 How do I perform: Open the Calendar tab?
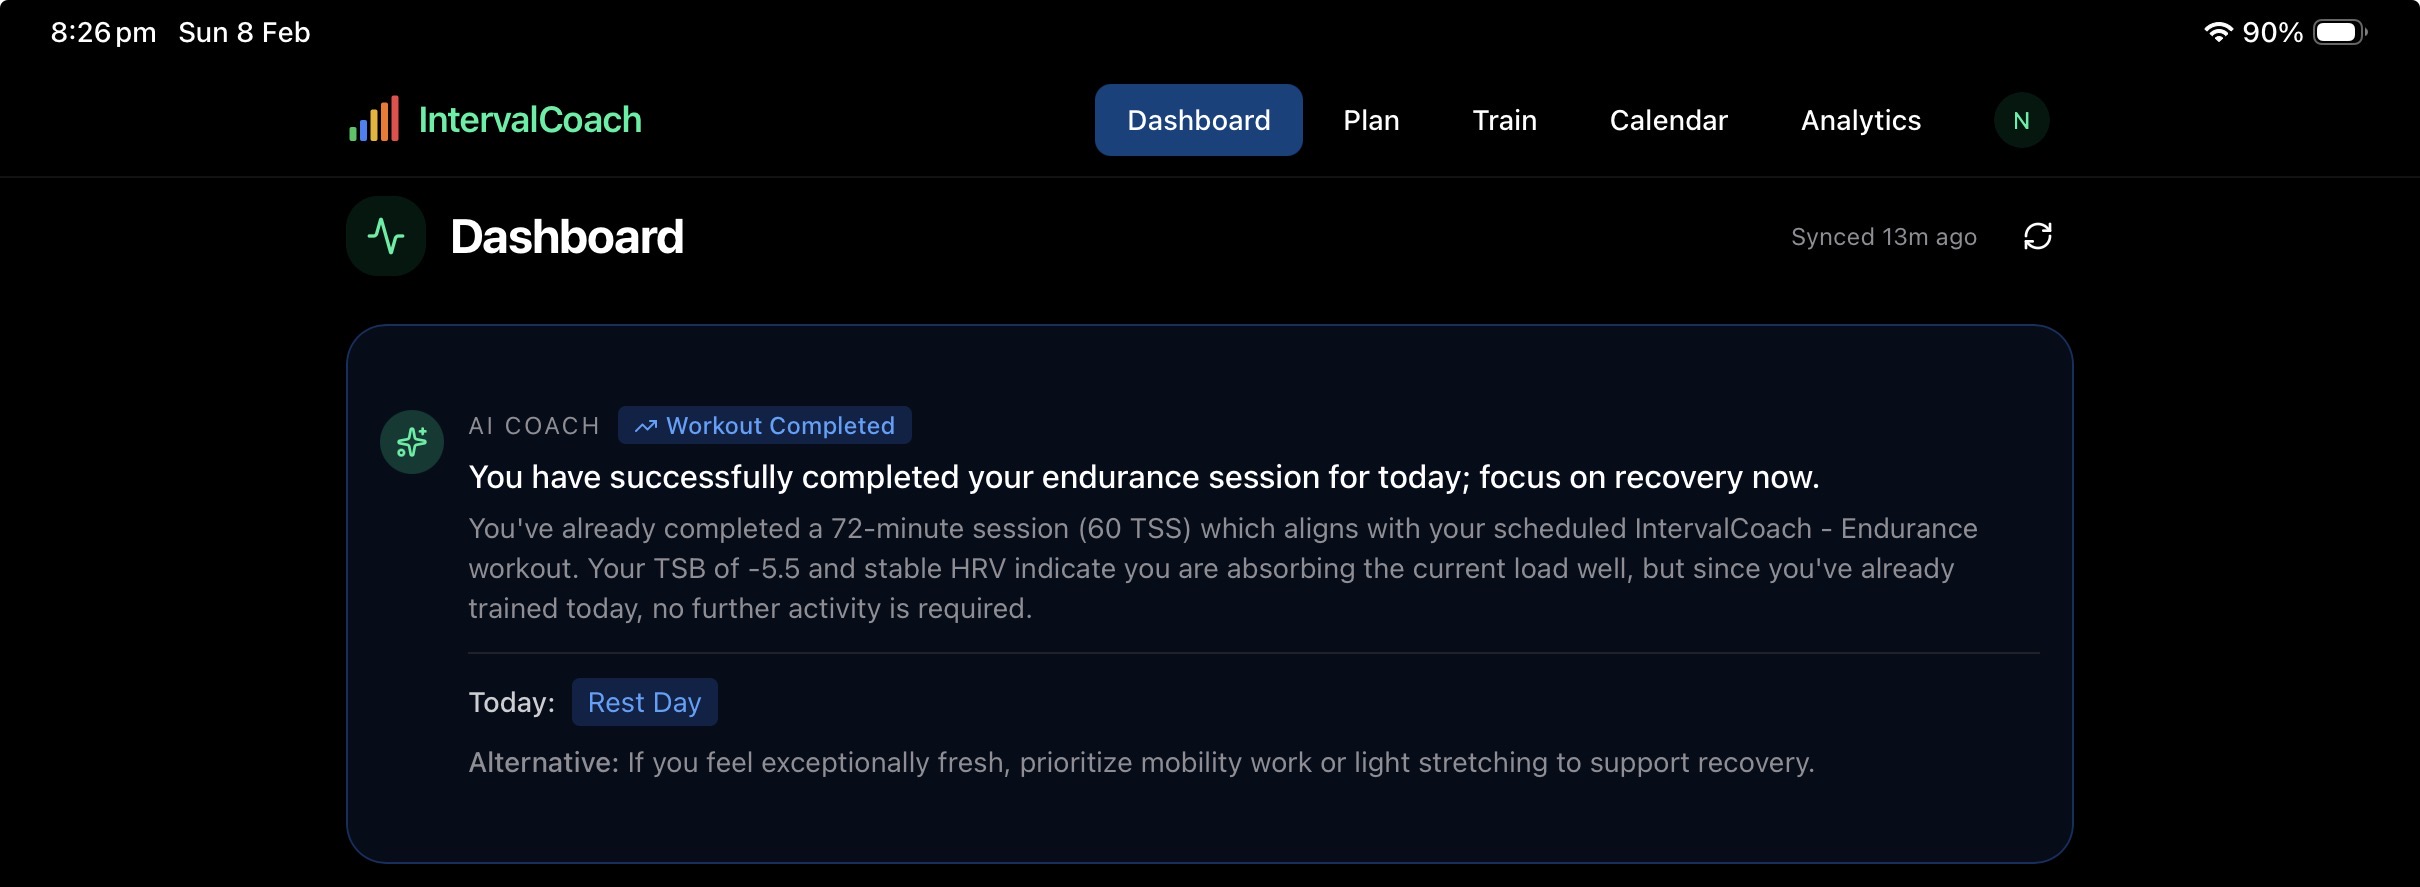pos(1668,121)
